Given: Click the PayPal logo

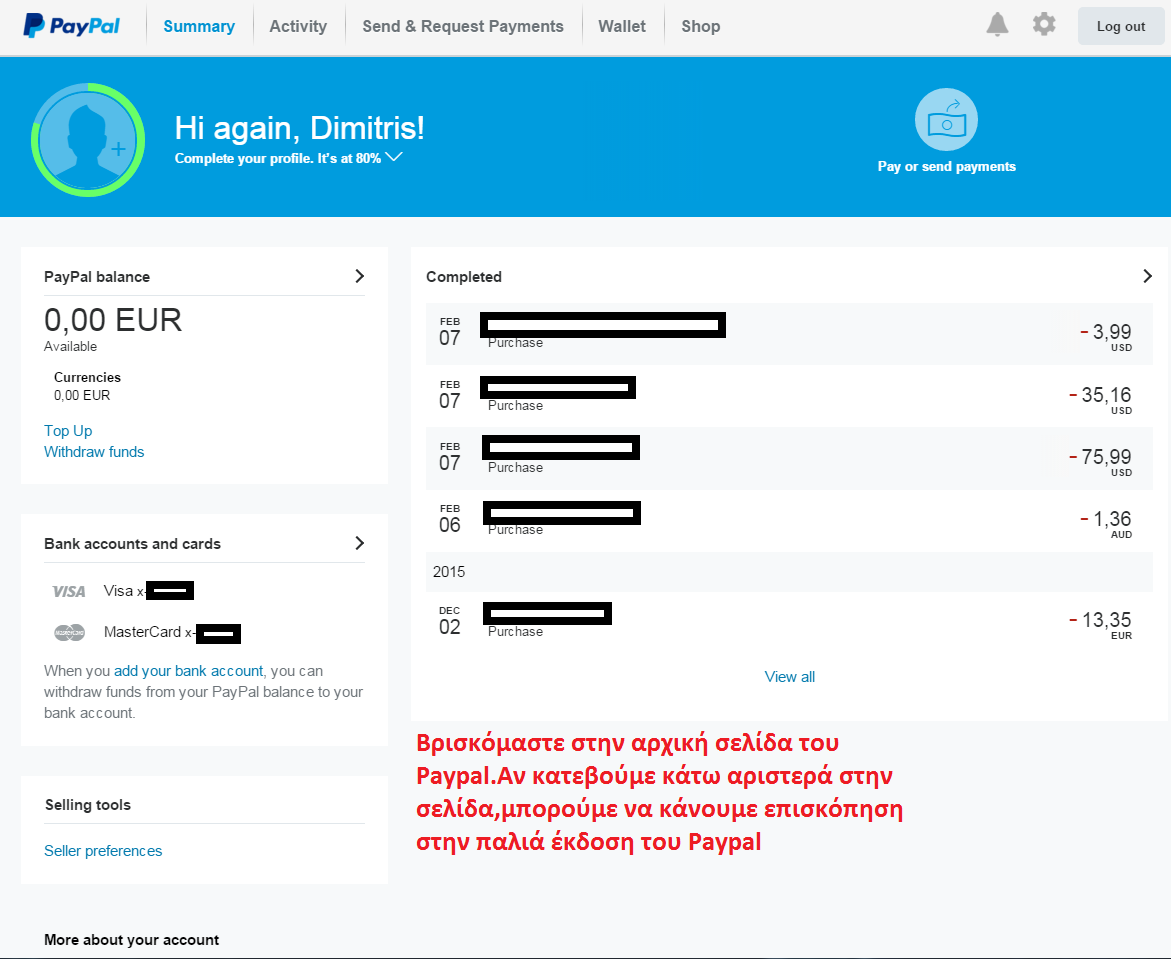Looking at the screenshot, I should point(72,26).
